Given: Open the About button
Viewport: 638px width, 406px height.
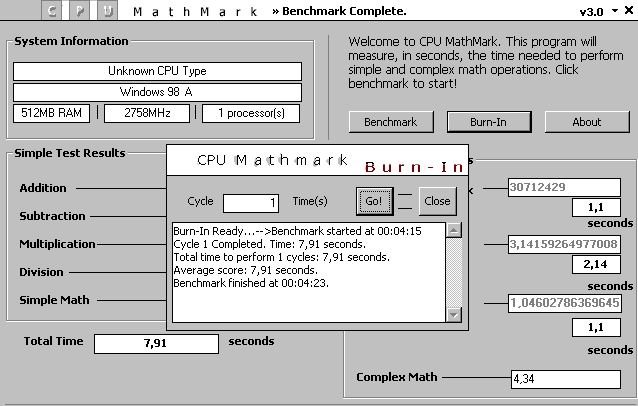Looking at the screenshot, I should 587,122.
